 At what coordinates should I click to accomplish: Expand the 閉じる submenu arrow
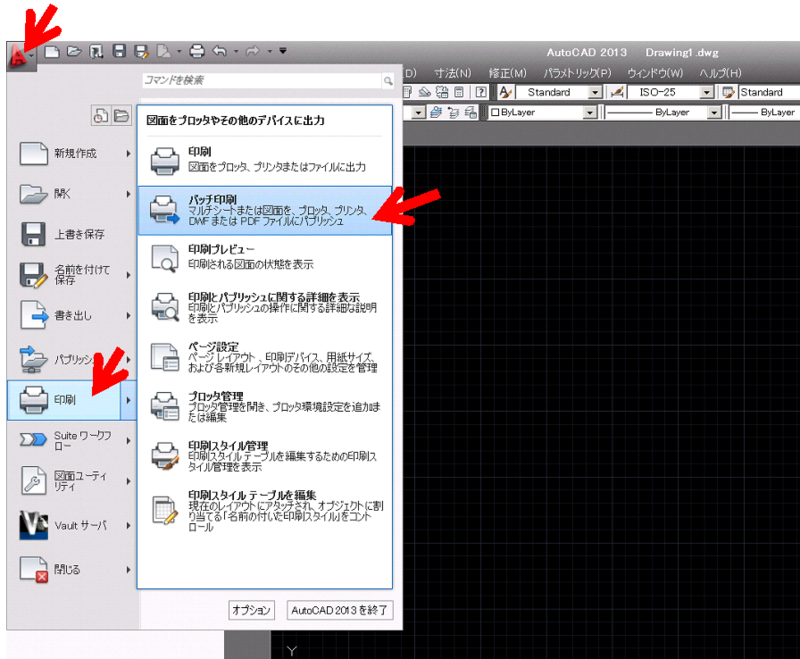[x=129, y=570]
